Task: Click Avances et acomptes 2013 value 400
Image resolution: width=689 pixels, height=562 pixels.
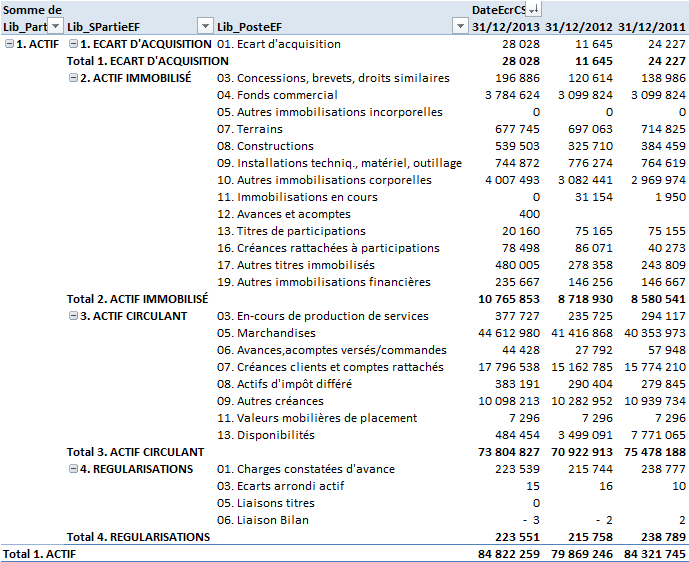Action: (529, 214)
